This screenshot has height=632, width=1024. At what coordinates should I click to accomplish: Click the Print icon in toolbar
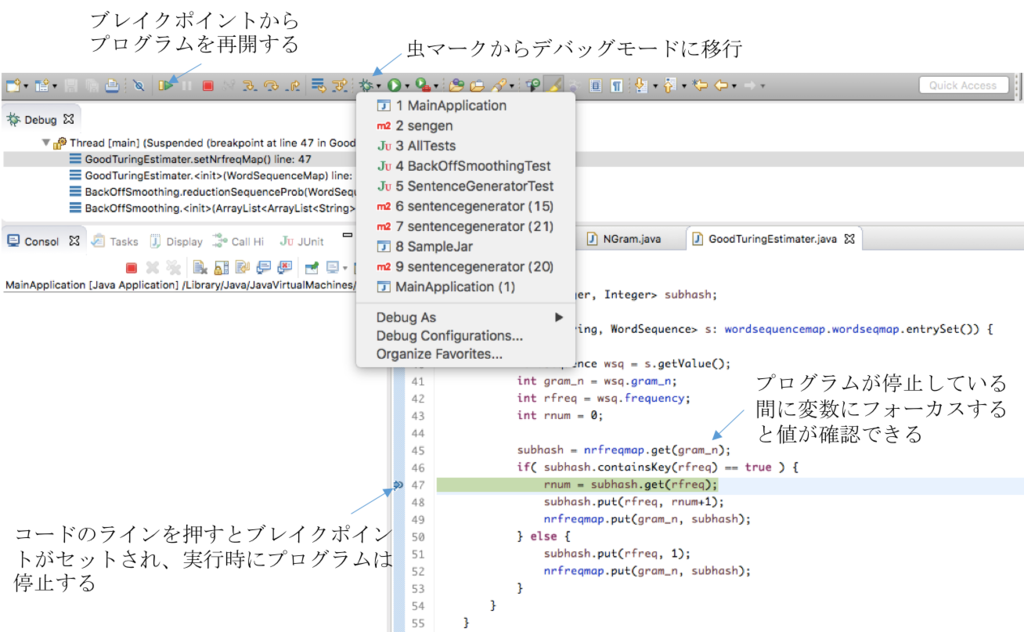point(112,86)
